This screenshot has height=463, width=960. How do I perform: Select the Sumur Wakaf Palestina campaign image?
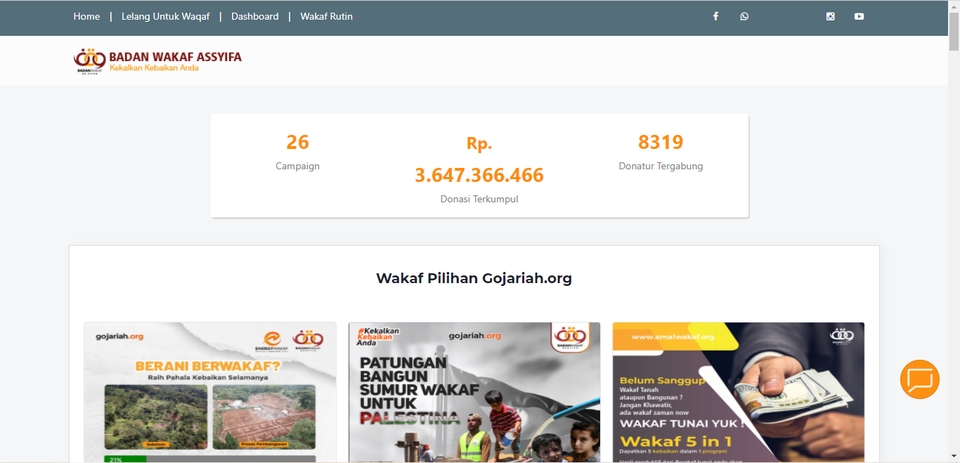click(474, 393)
